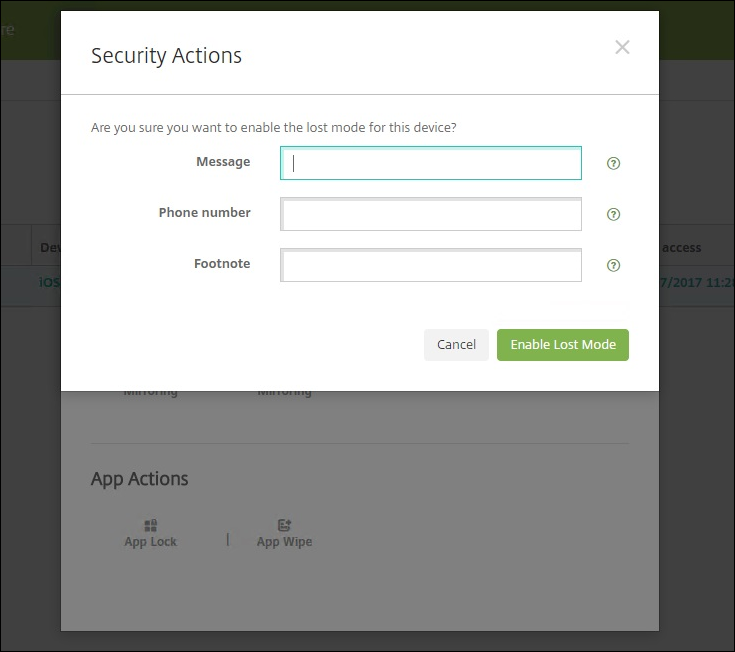The image size is (735, 652).
Task: Close the Security Actions dialog
Action: coord(622,48)
